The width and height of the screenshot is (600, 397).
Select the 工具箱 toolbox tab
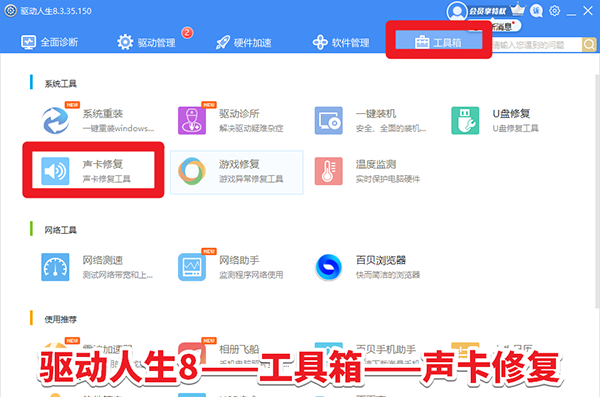tap(439, 41)
